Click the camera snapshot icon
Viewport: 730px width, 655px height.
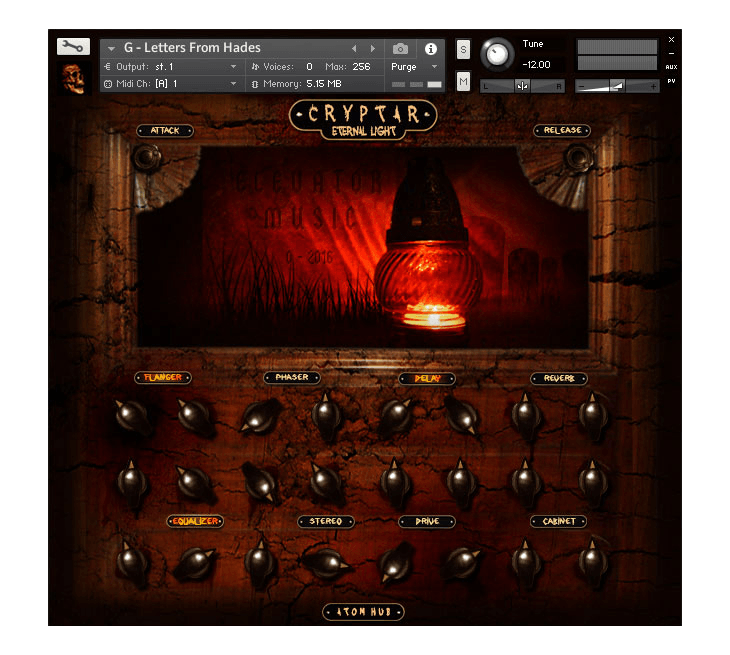click(x=400, y=48)
